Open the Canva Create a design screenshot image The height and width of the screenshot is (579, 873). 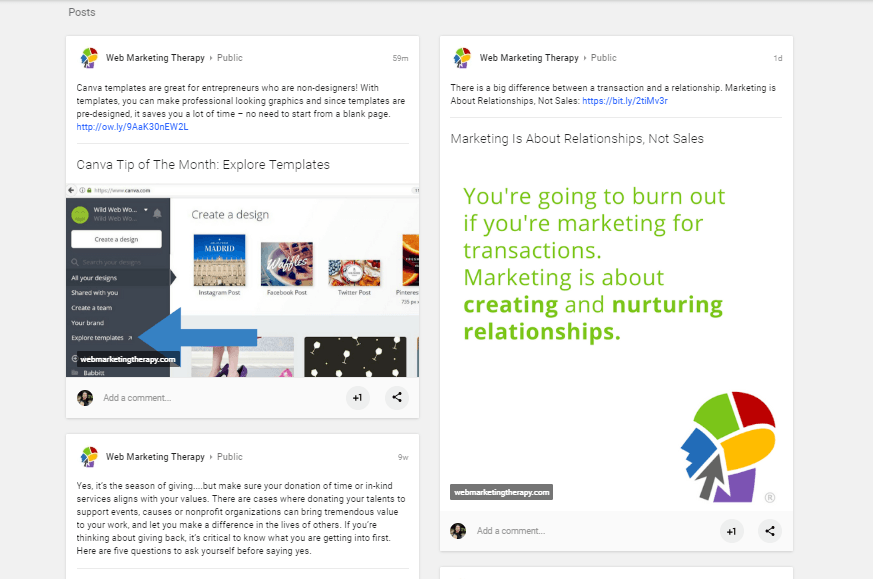pos(242,281)
